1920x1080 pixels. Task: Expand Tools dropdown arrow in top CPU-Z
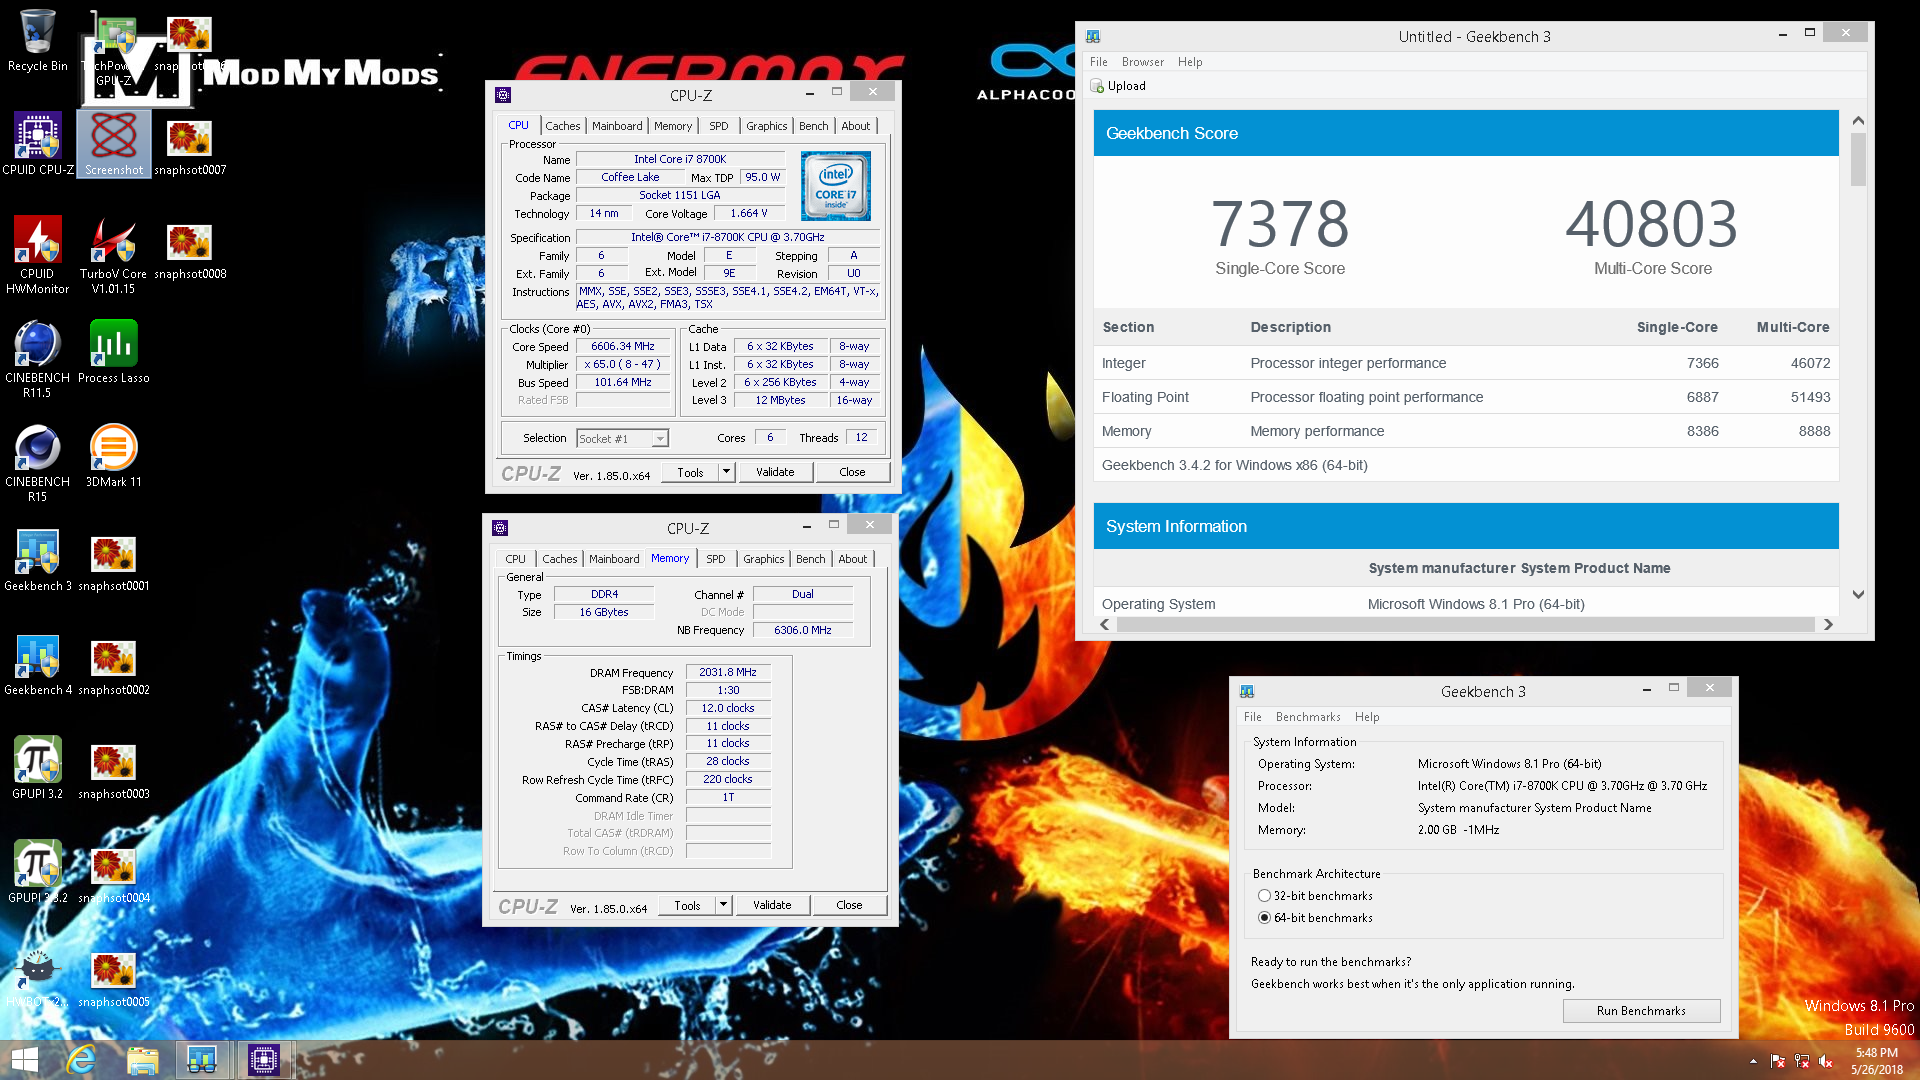726,472
